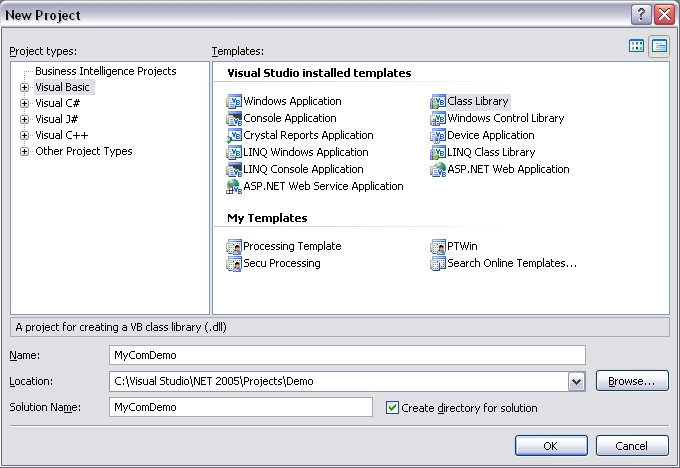
Task: Pick the LINQ Class Library icon
Action: [438, 152]
